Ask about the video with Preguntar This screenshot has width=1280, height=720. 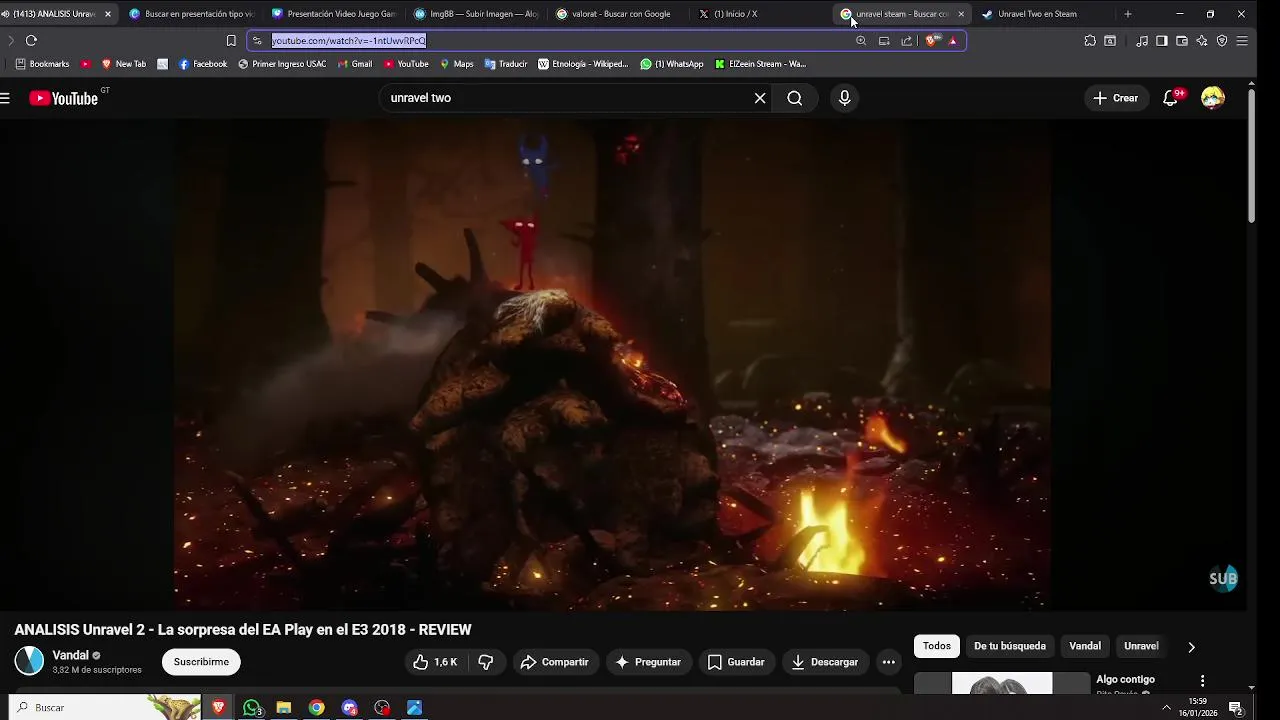click(x=648, y=662)
